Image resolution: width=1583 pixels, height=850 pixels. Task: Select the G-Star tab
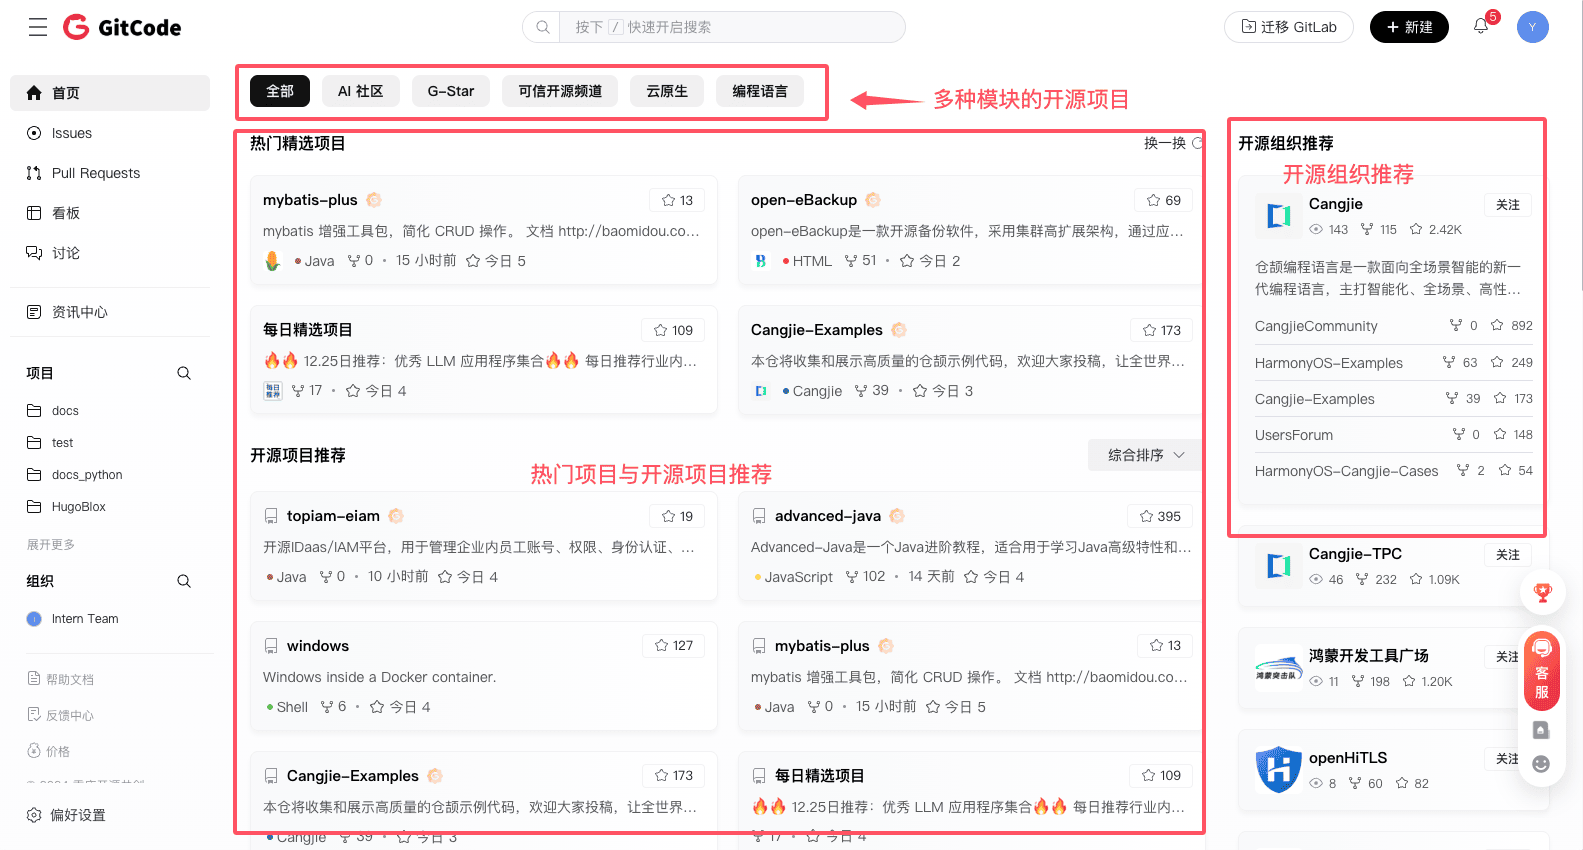coord(451,91)
